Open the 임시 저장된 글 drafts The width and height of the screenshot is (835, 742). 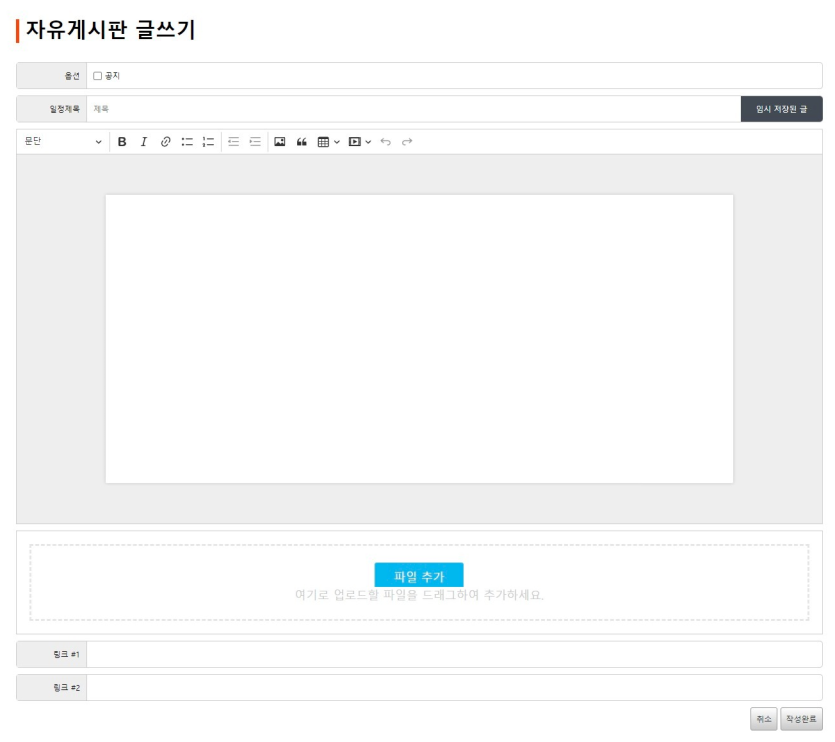tap(781, 109)
